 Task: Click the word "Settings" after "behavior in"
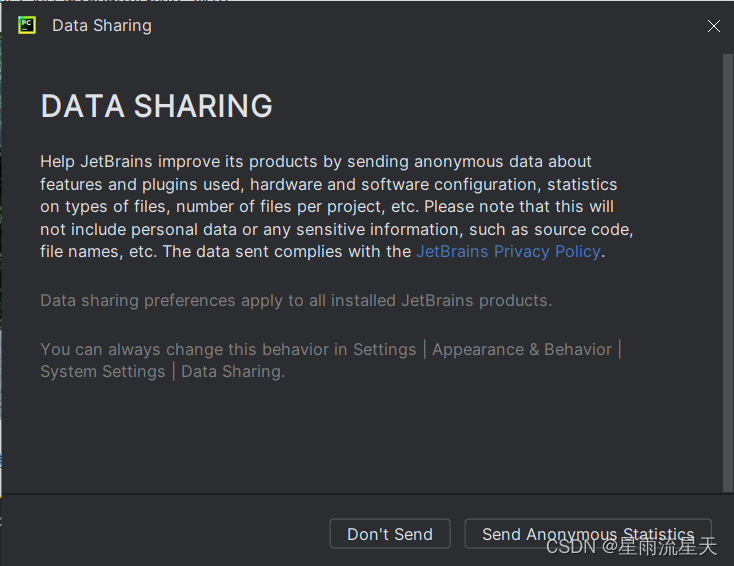pyautogui.click(x=384, y=349)
